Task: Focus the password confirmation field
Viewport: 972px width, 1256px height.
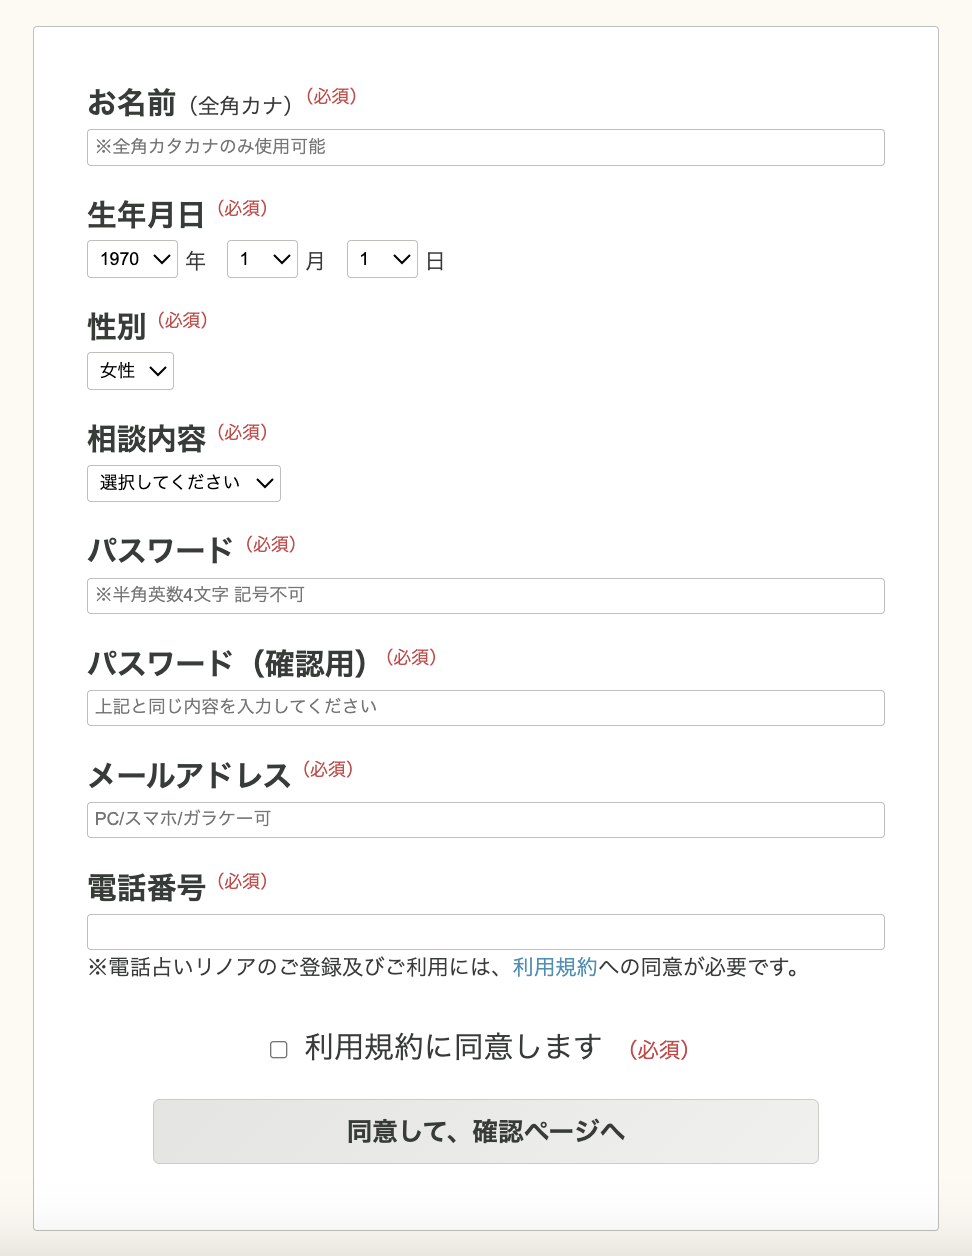Action: pos(485,707)
